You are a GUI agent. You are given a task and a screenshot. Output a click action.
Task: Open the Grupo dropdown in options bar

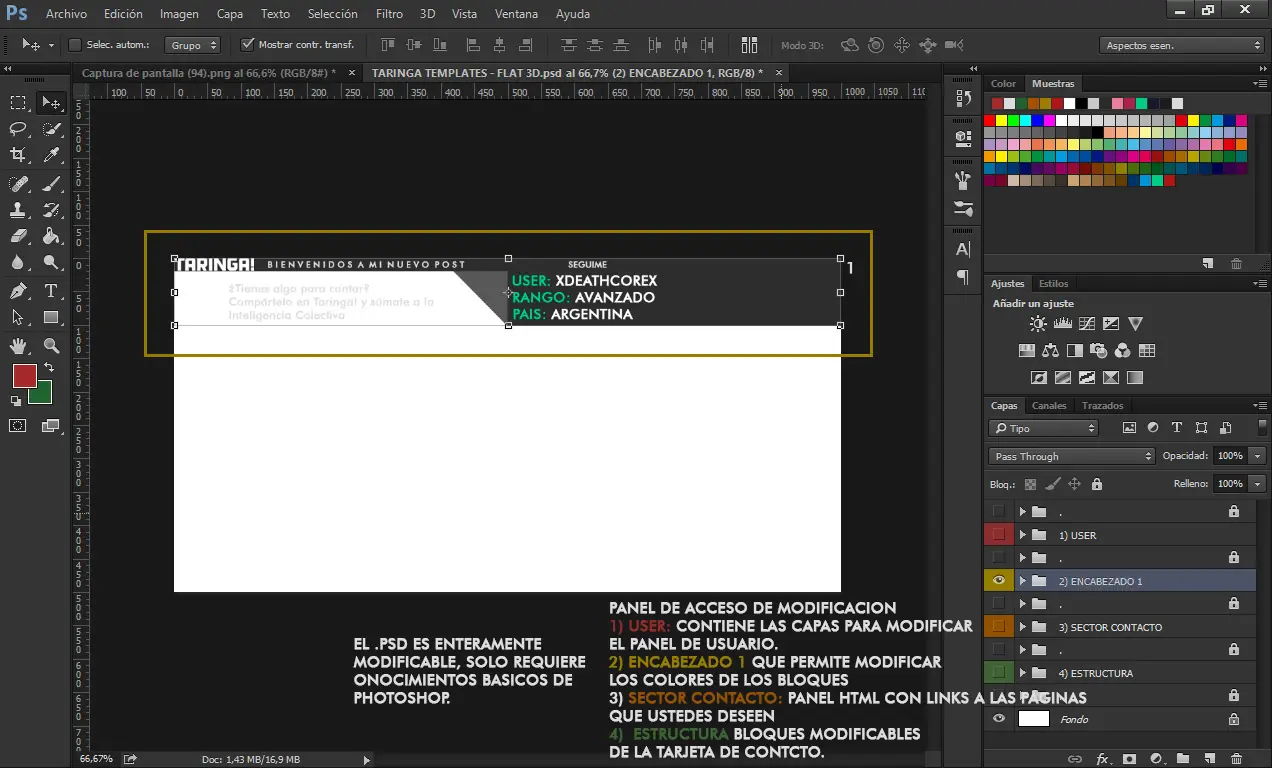(x=193, y=45)
